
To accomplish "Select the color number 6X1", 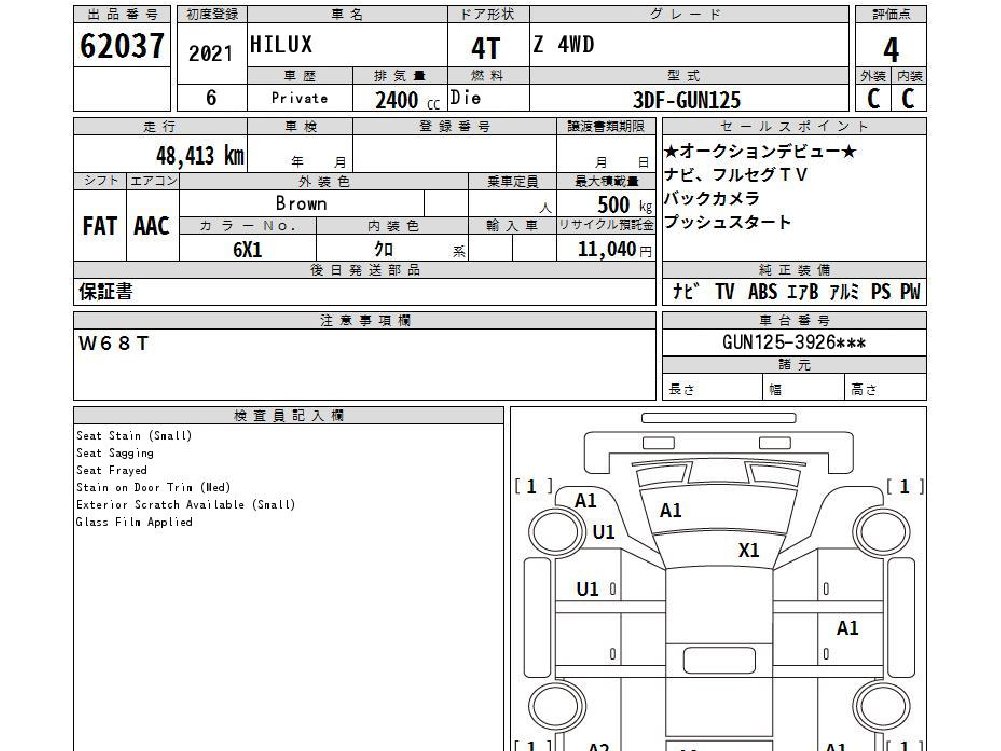I will tap(248, 249).
